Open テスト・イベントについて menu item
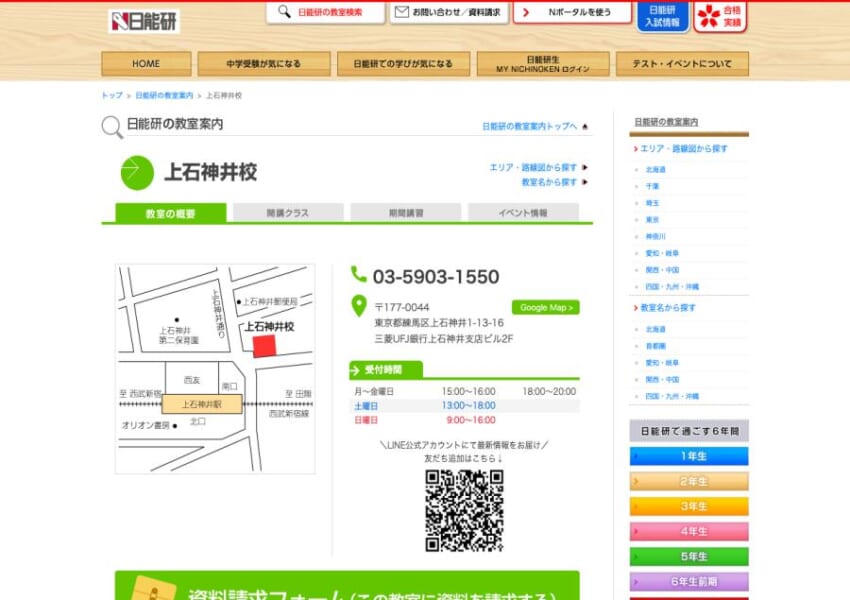 [x=682, y=64]
